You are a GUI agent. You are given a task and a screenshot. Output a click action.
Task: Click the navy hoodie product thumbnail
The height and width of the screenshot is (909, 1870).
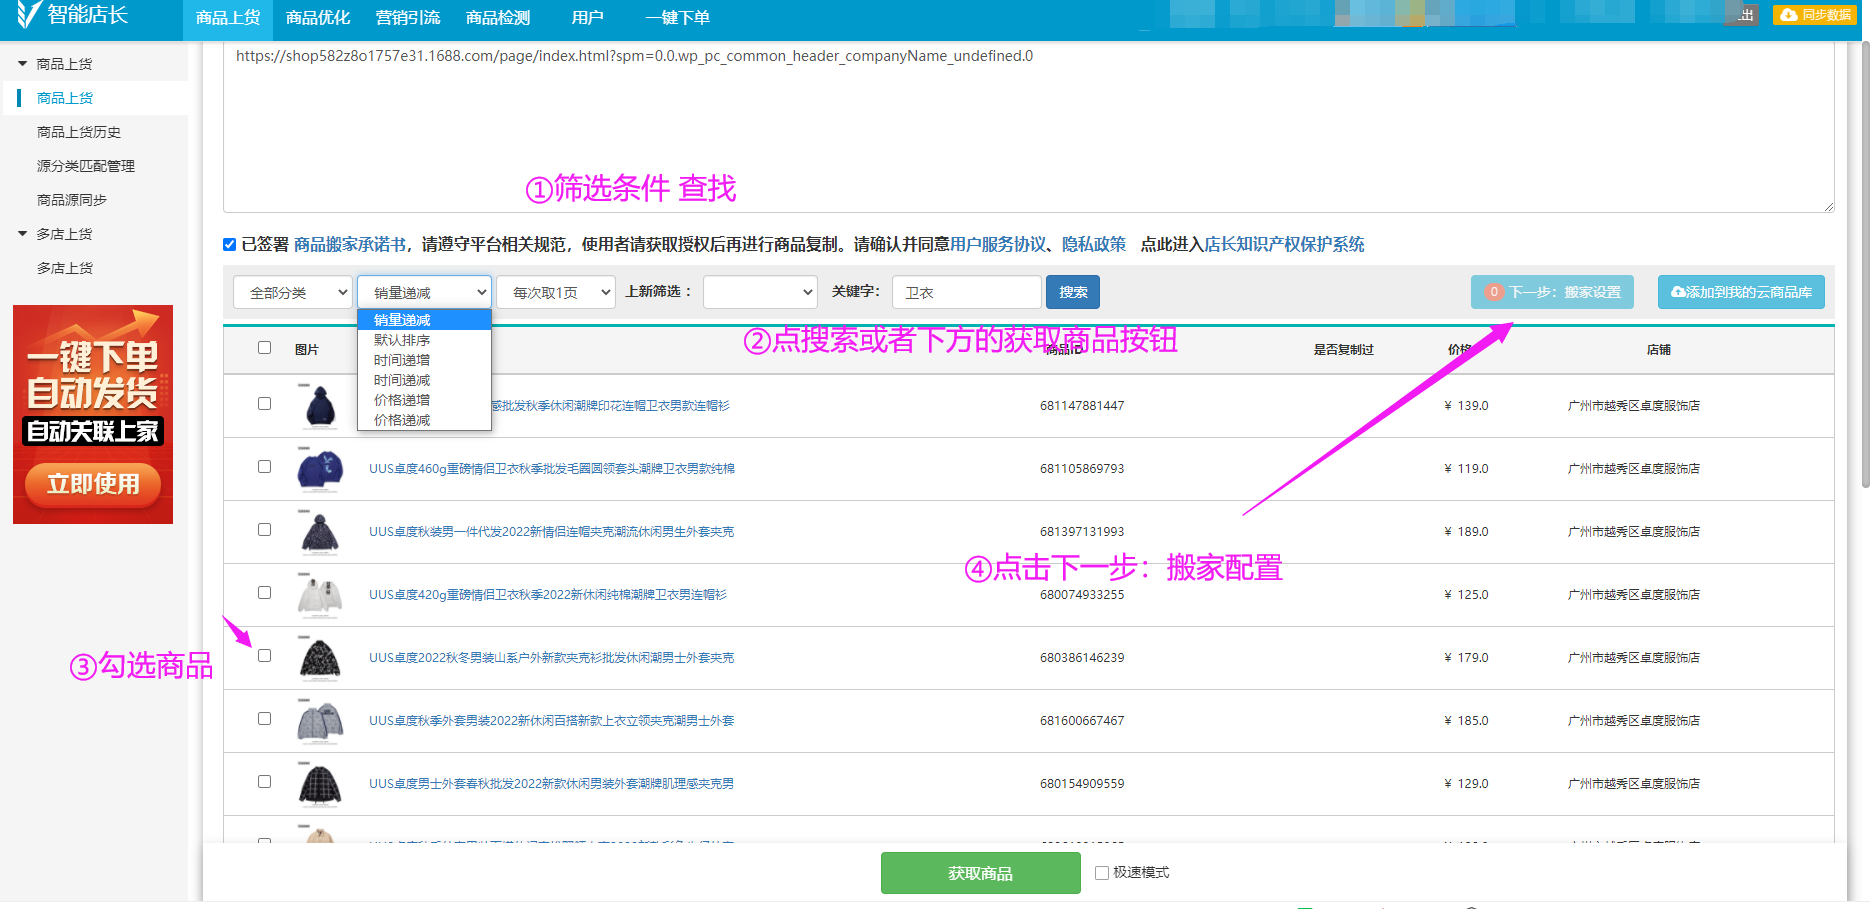[x=320, y=406]
